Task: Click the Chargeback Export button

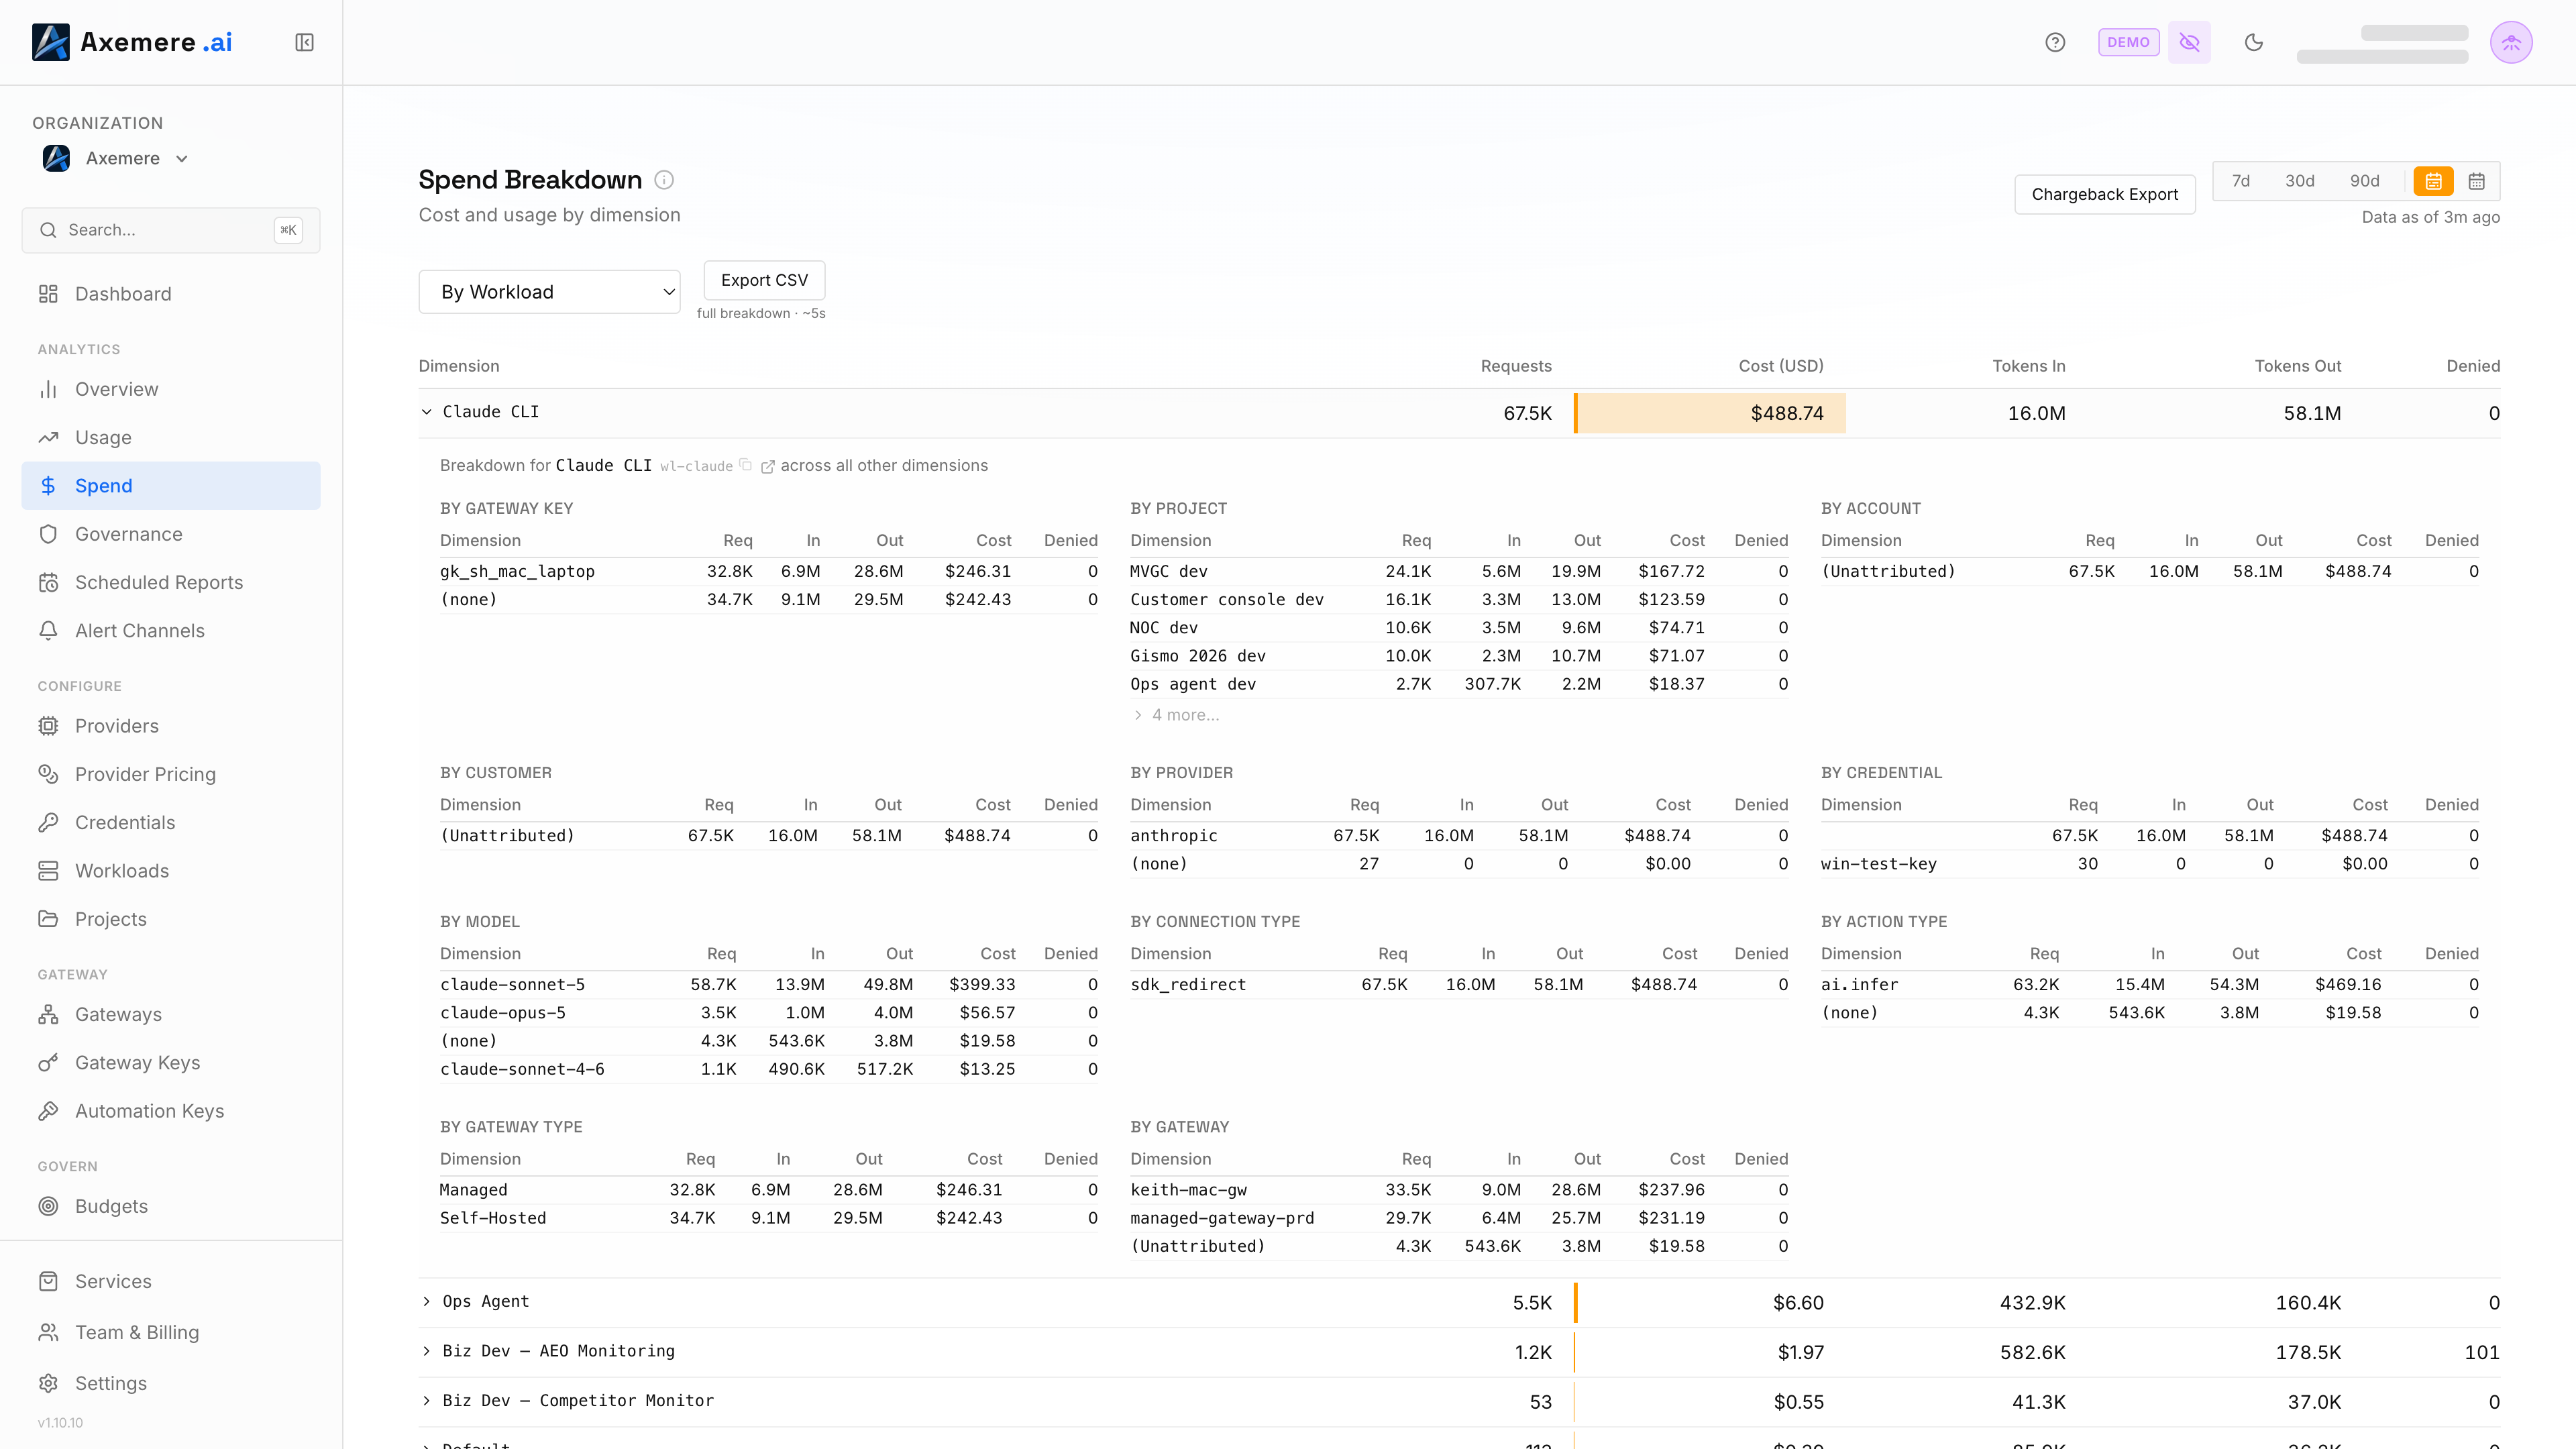Action: click(x=2104, y=194)
